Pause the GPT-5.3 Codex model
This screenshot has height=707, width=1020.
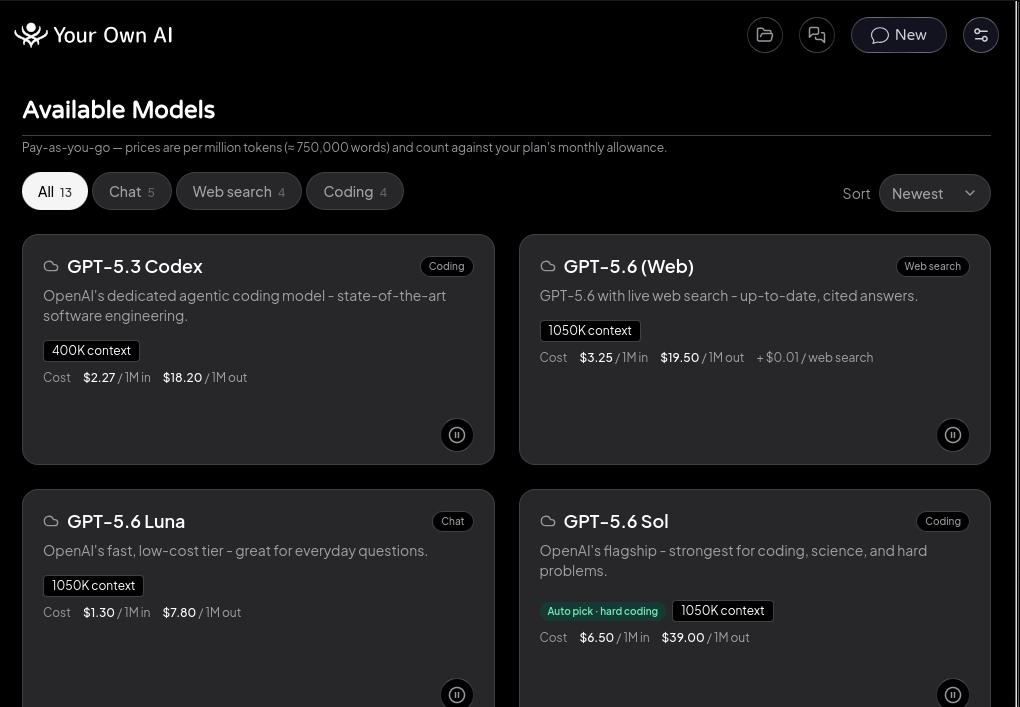457,434
